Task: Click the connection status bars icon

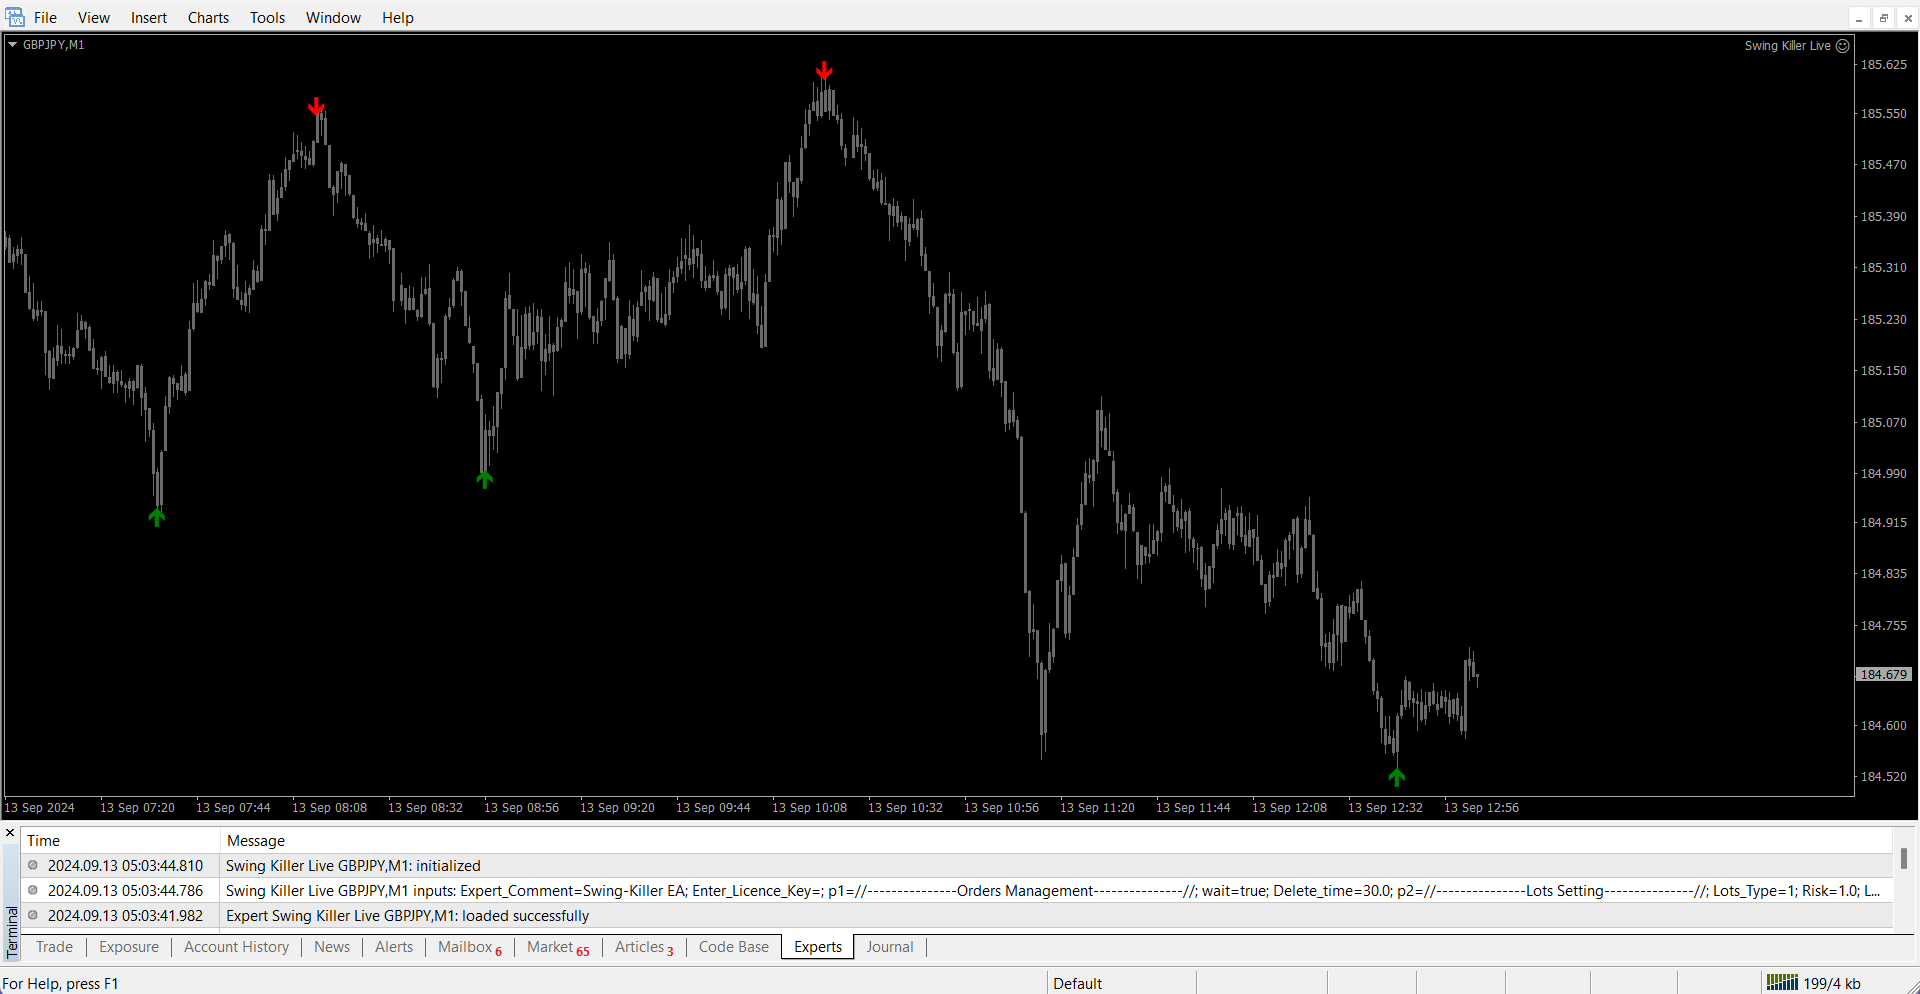Action: click(x=1782, y=982)
